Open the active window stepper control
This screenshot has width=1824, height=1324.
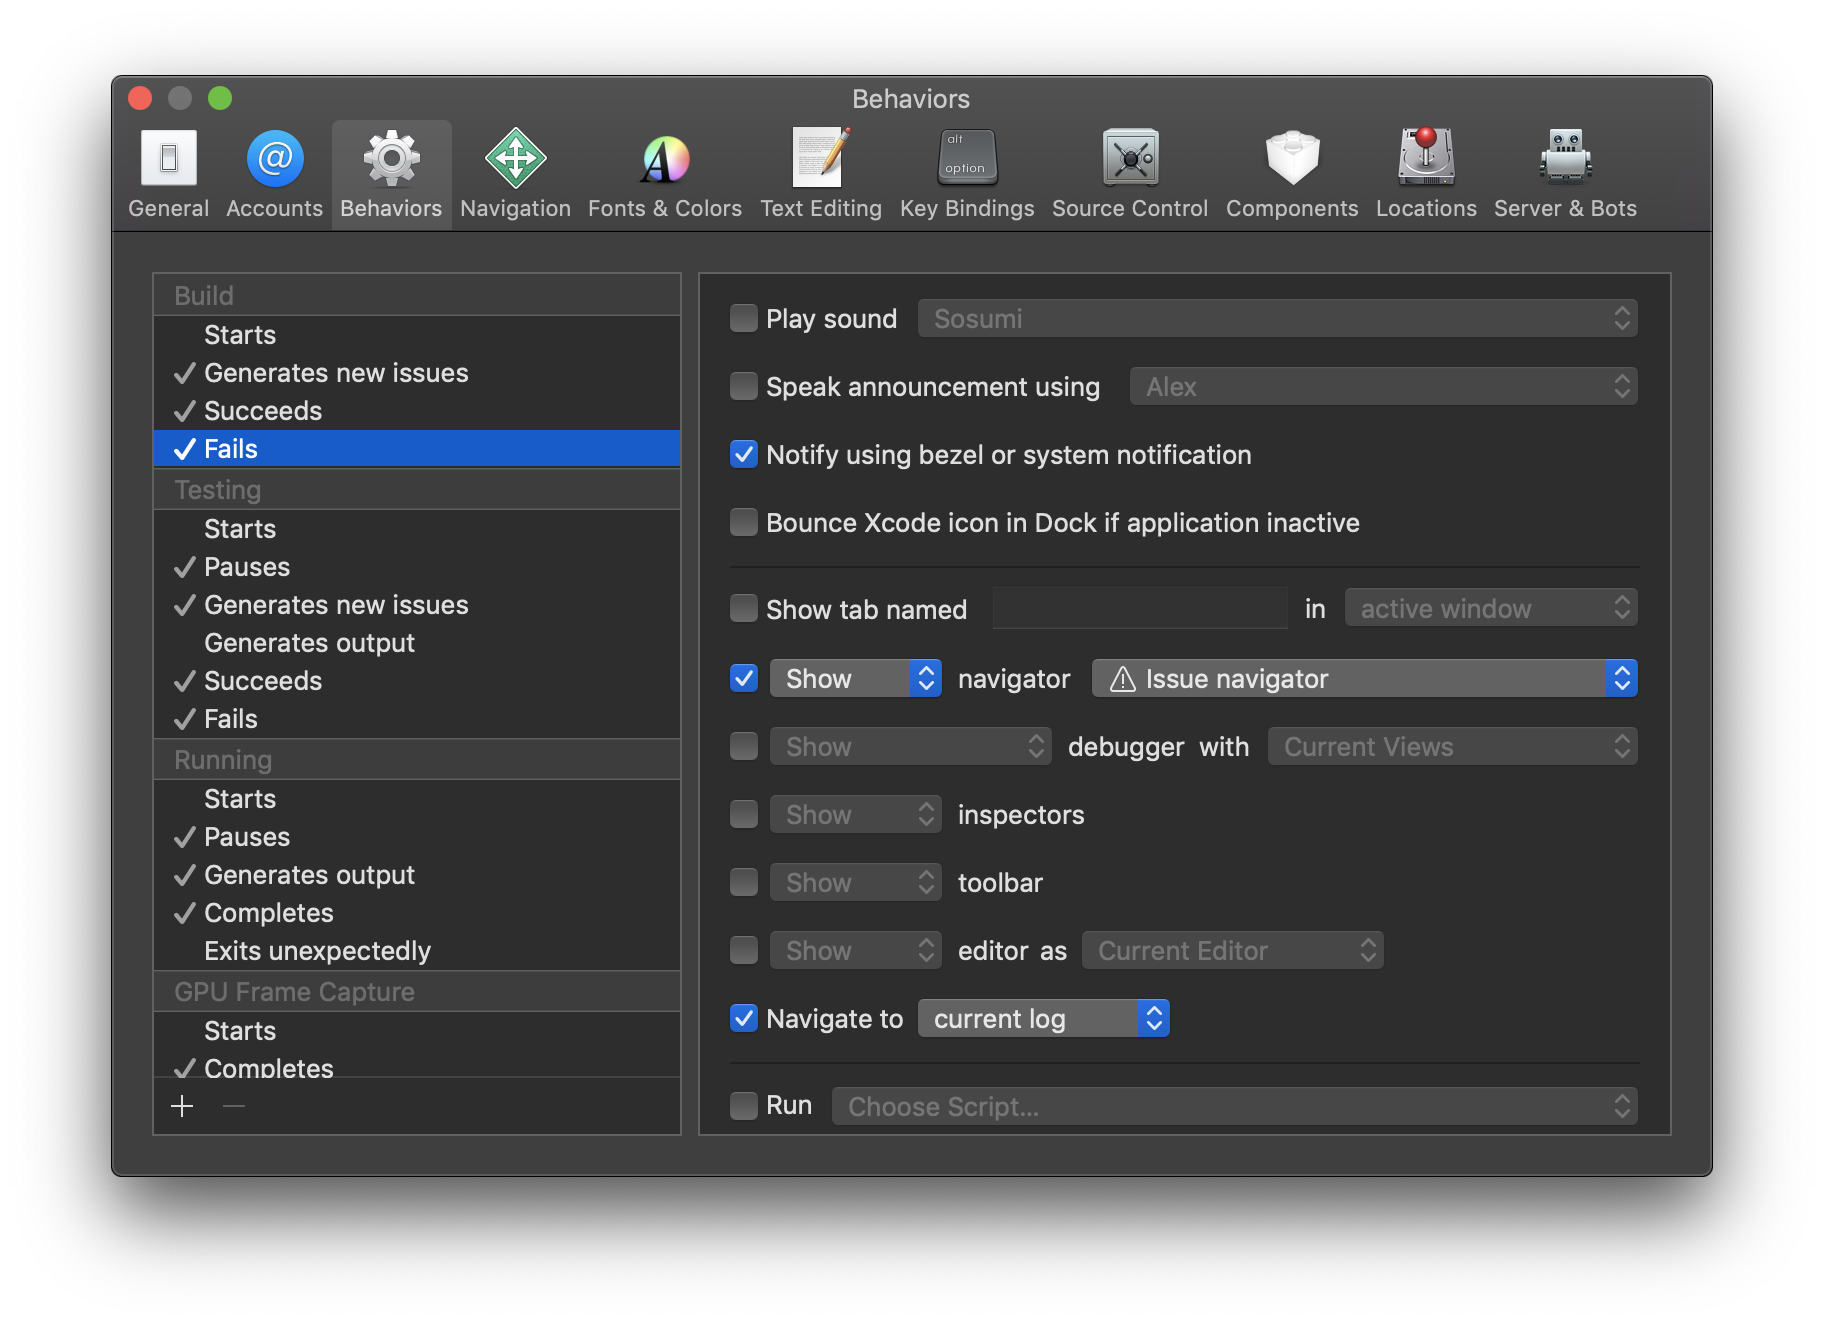[1622, 607]
